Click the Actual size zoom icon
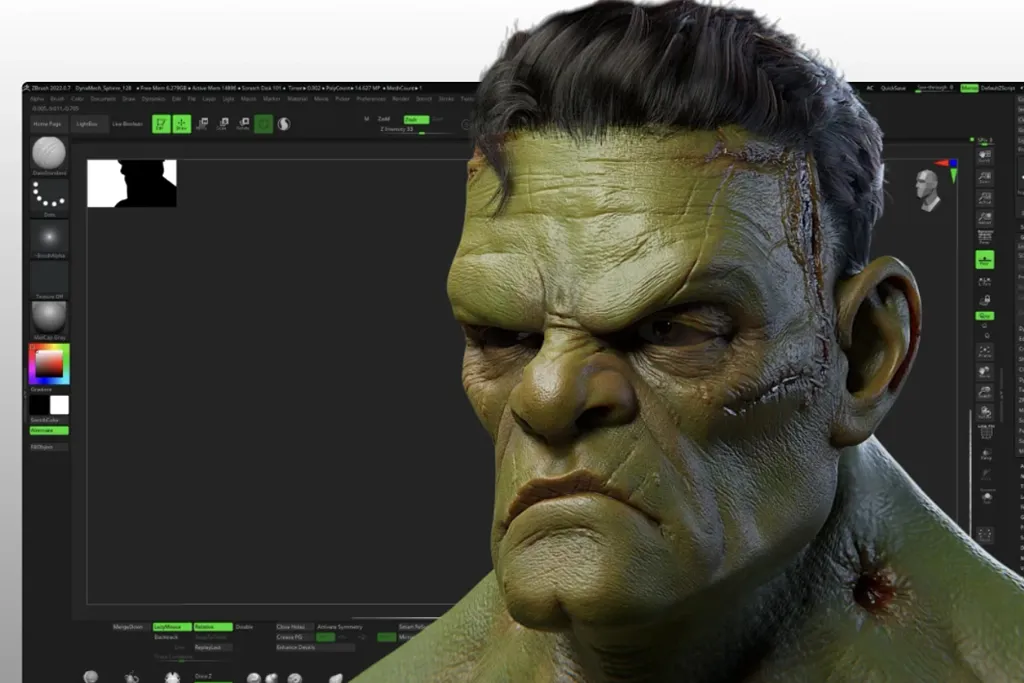1024x683 pixels. click(x=985, y=198)
